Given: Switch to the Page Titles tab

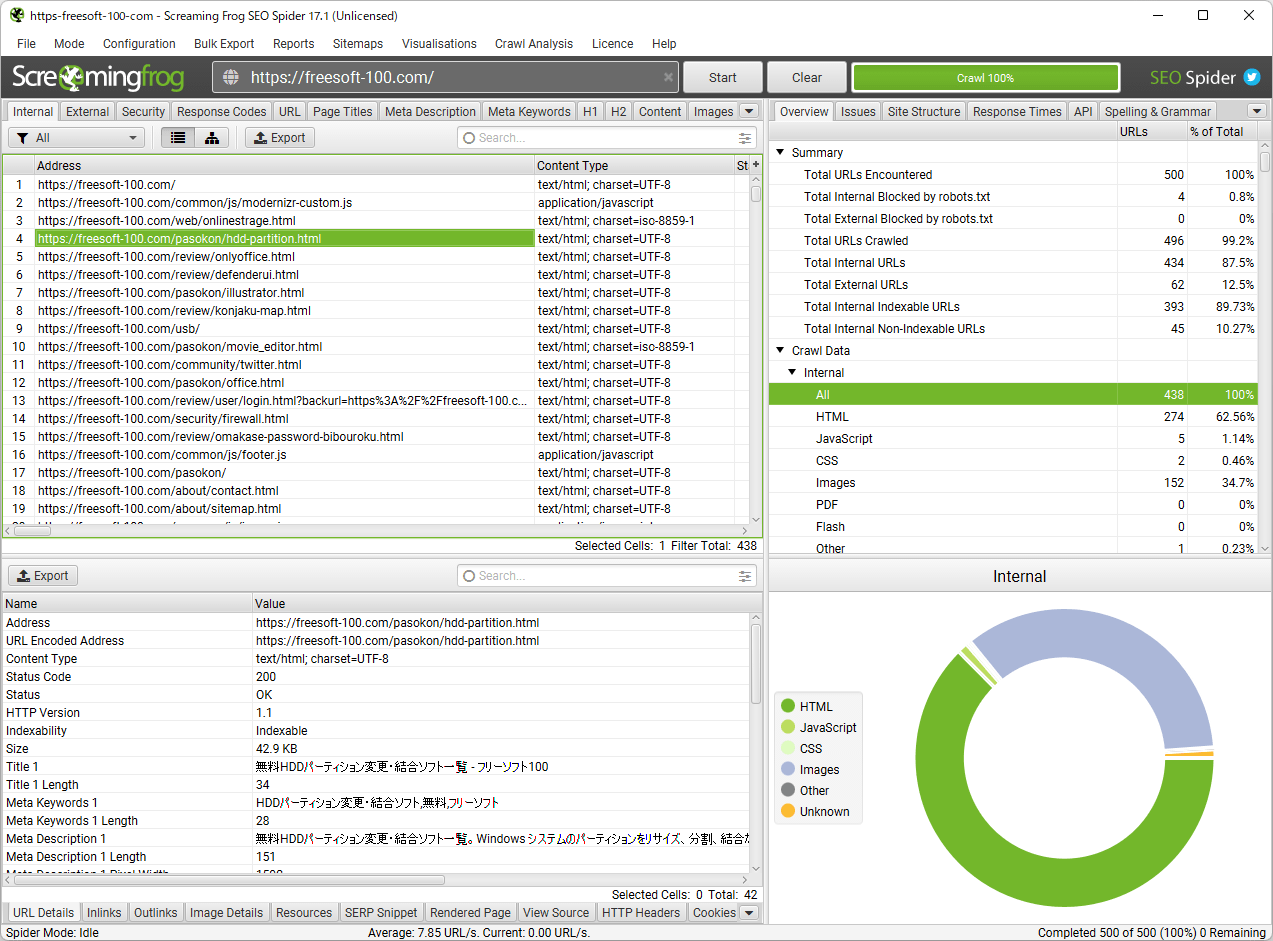Looking at the screenshot, I should (342, 112).
